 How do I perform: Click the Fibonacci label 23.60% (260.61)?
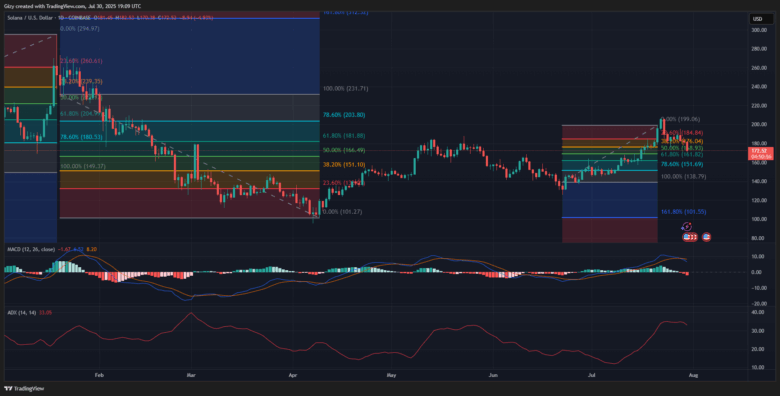click(81, 61)
